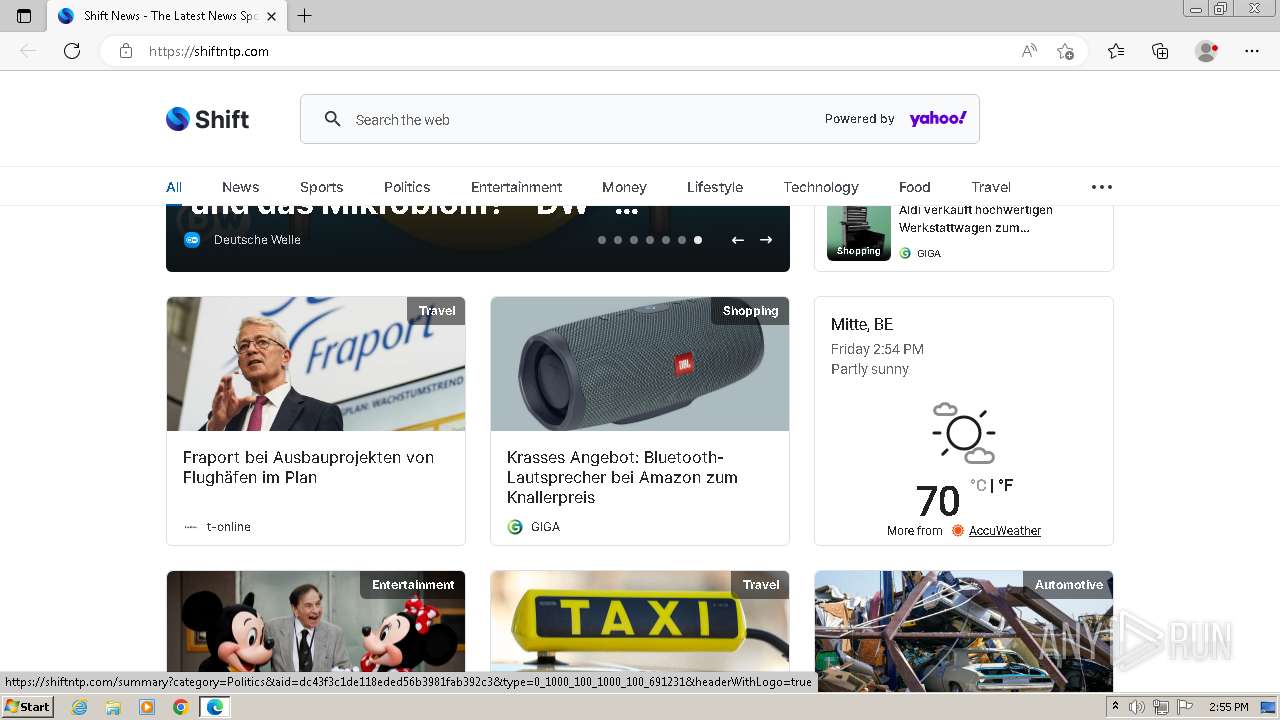Open the Windows Start menu
Image resolution: width=1280 pixels, height=720 pixels.
click(27, 707)
